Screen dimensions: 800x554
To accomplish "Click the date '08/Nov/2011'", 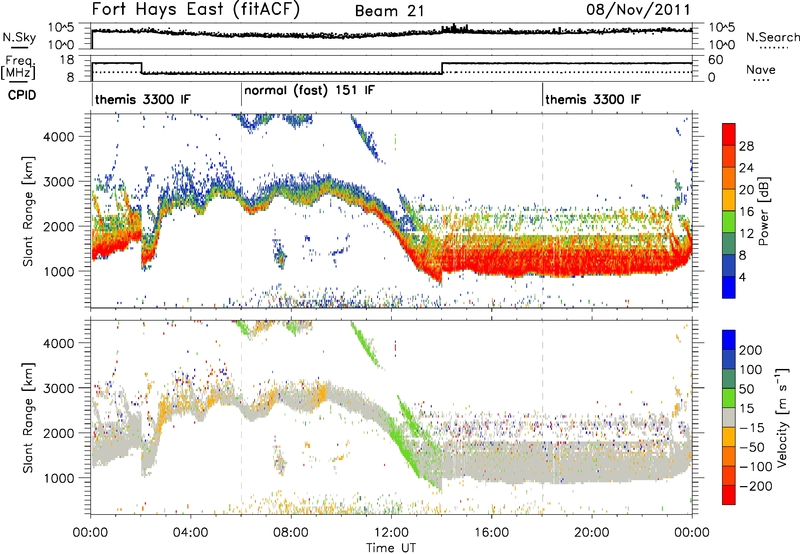I will click(638, 10).
